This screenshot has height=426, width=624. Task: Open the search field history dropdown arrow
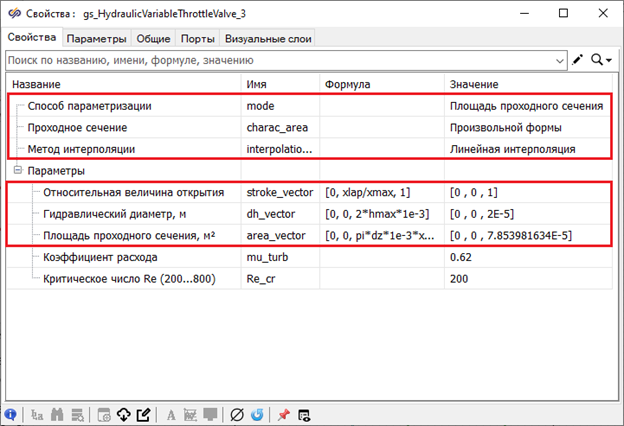560,60
